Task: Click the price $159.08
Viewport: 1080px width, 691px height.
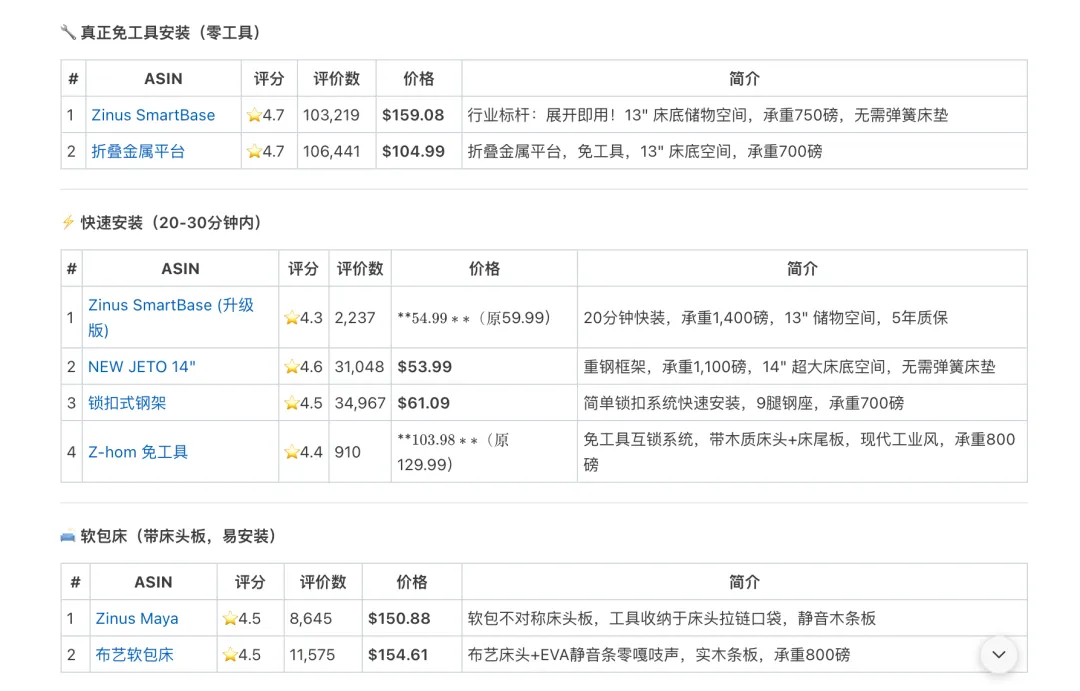Action: click(x=413, y=115)
